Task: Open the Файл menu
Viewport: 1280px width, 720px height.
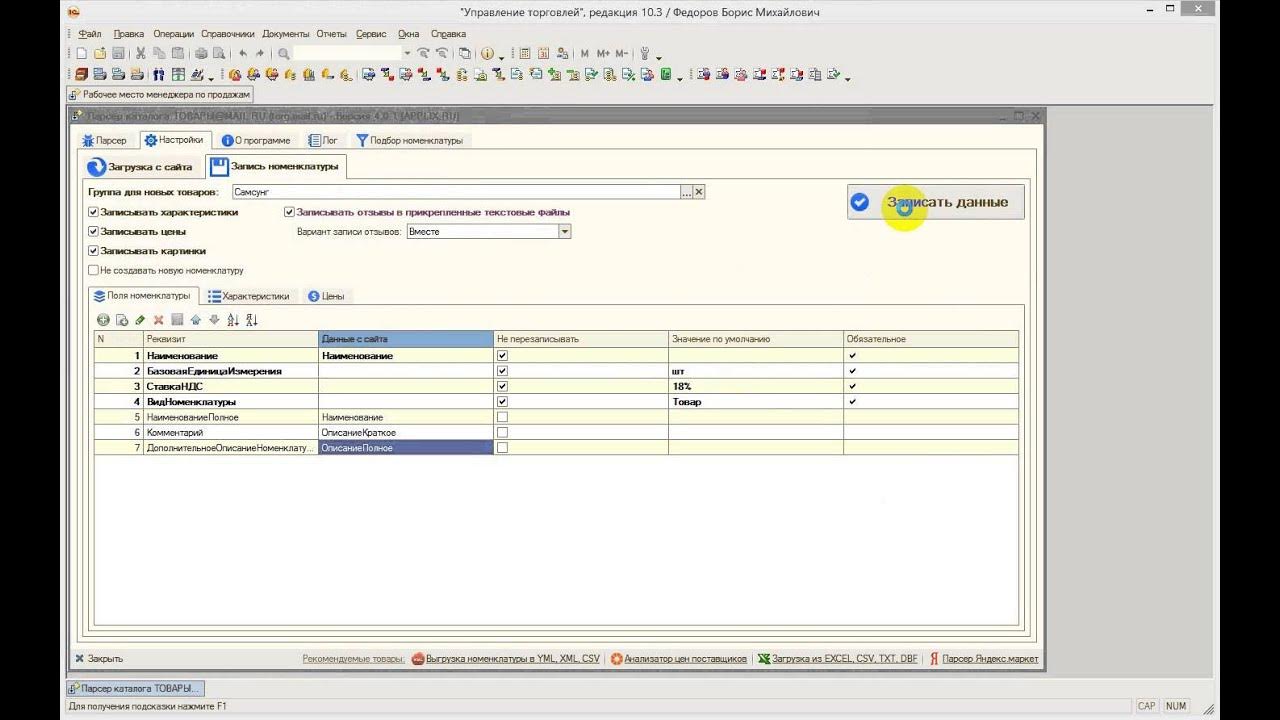Action: point(90,33)
